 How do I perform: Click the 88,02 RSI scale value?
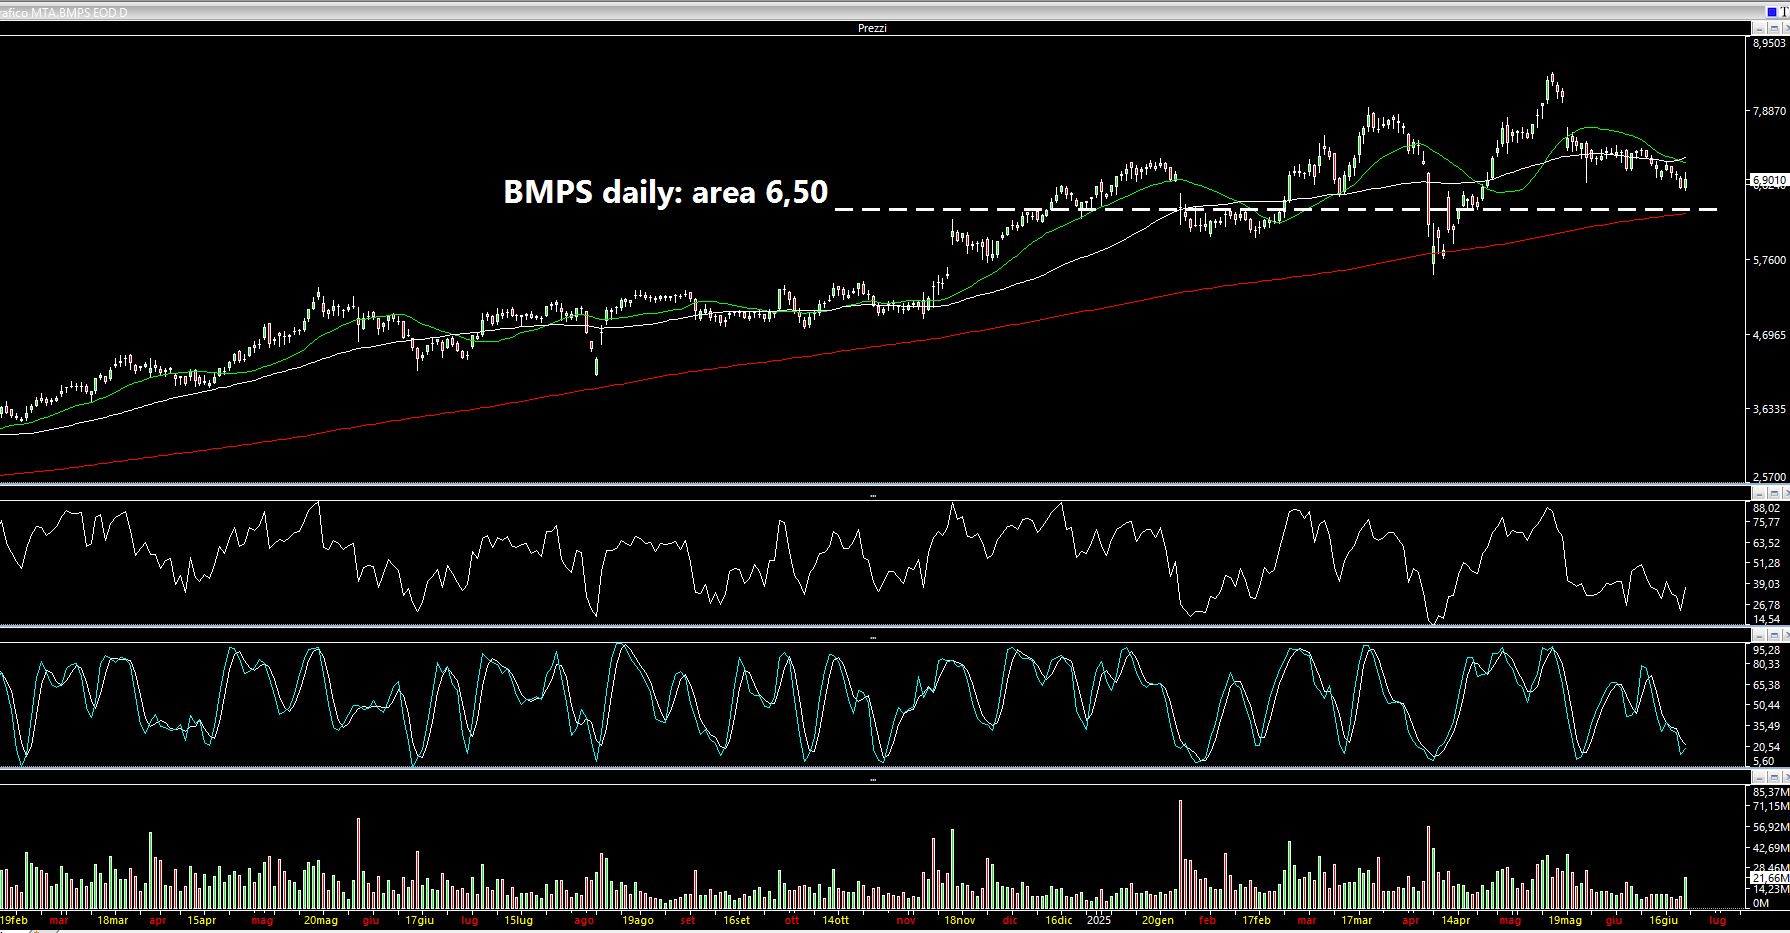pos(1766,508)
